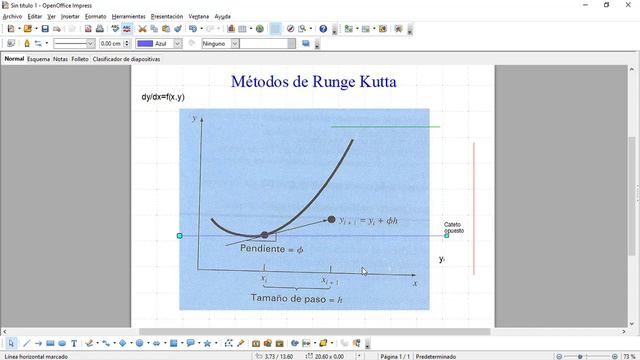
Task: Open the Editar menu
Action: pos(35,16)
